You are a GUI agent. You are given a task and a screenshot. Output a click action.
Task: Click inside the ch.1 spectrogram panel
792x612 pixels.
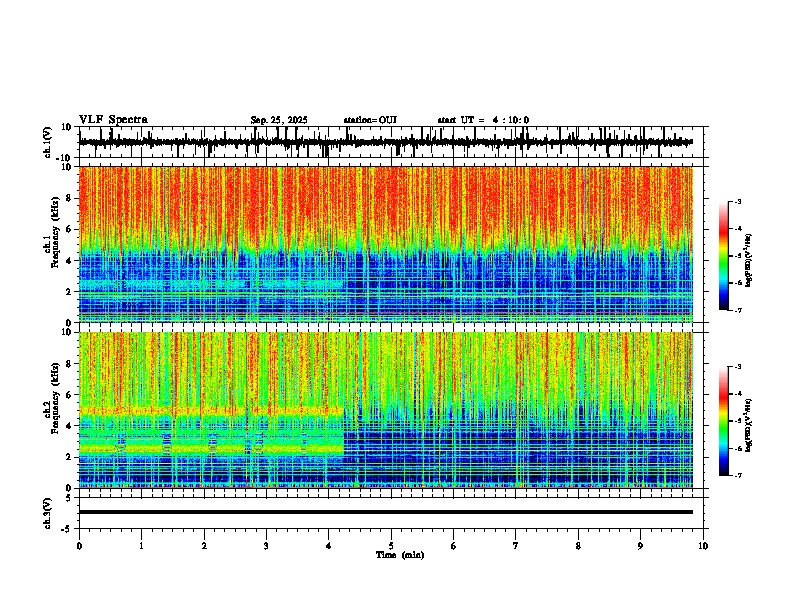(x=386, y=244)
